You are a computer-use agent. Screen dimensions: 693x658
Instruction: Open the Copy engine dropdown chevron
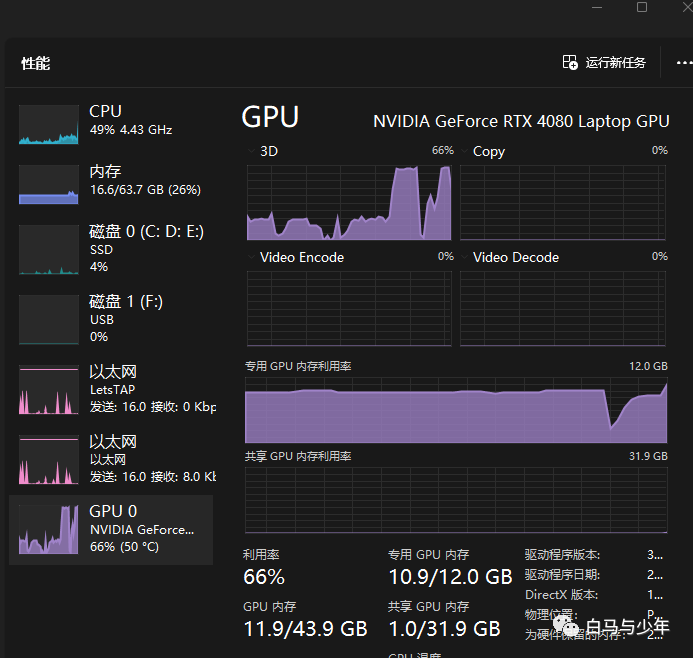coord(464,152)
